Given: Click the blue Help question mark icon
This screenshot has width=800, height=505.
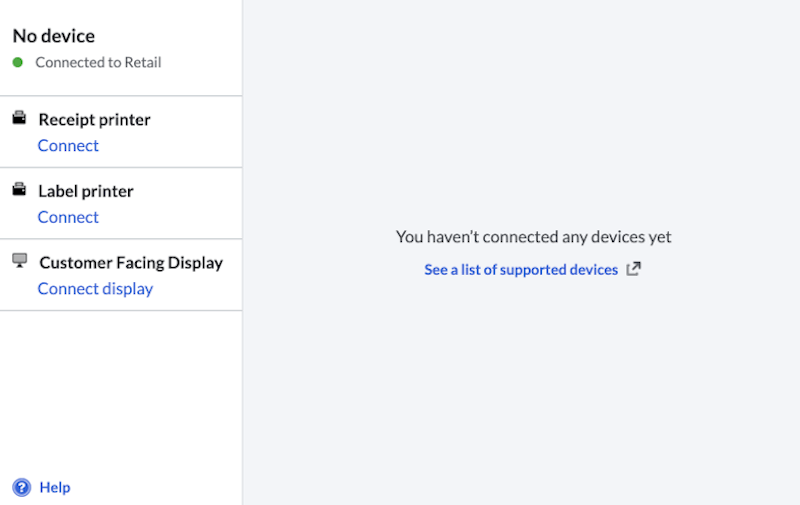Looking at the screenshot, I should click(21, 487).
